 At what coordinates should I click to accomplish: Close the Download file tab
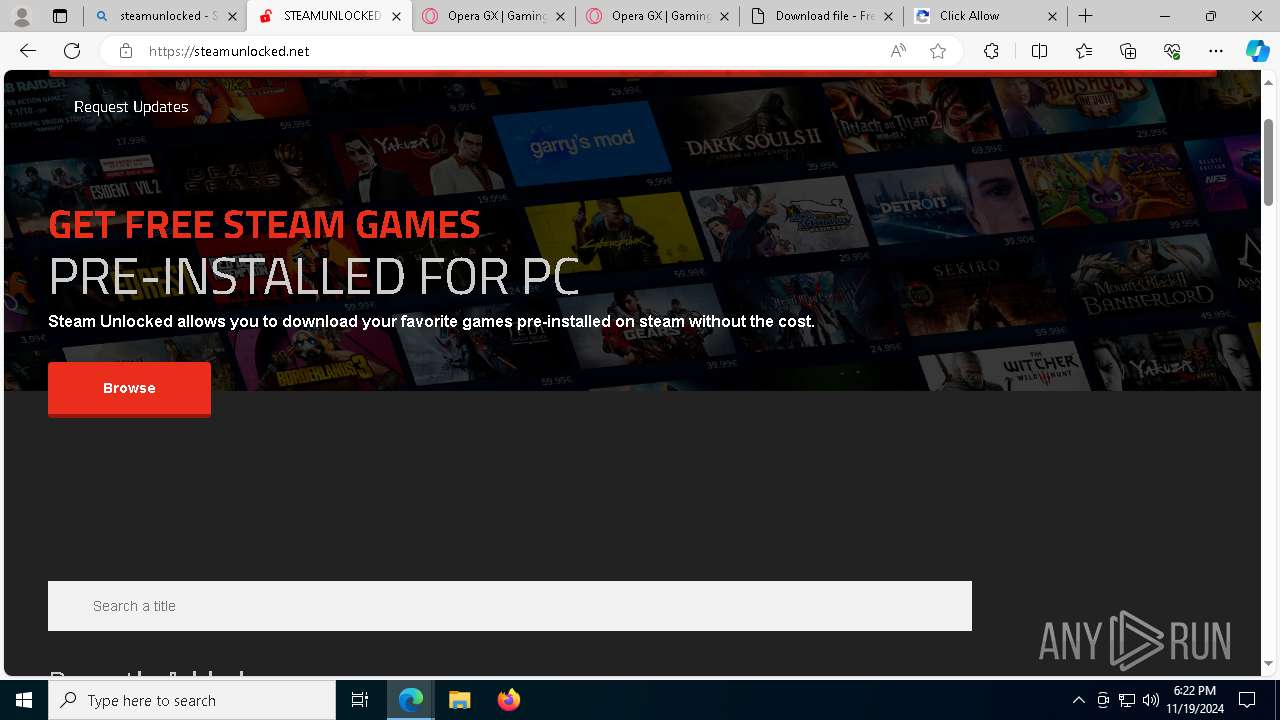[x=888, y=16]
